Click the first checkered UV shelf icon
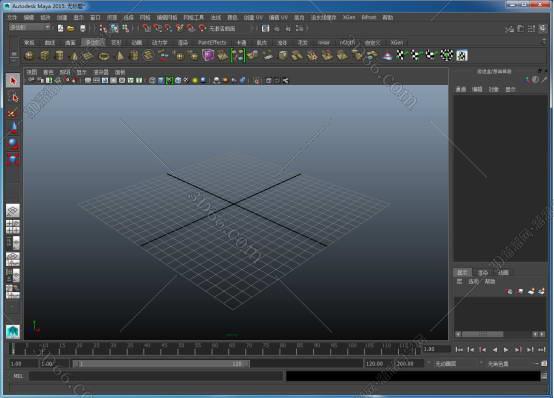The image size is (554, 398). 401,55
